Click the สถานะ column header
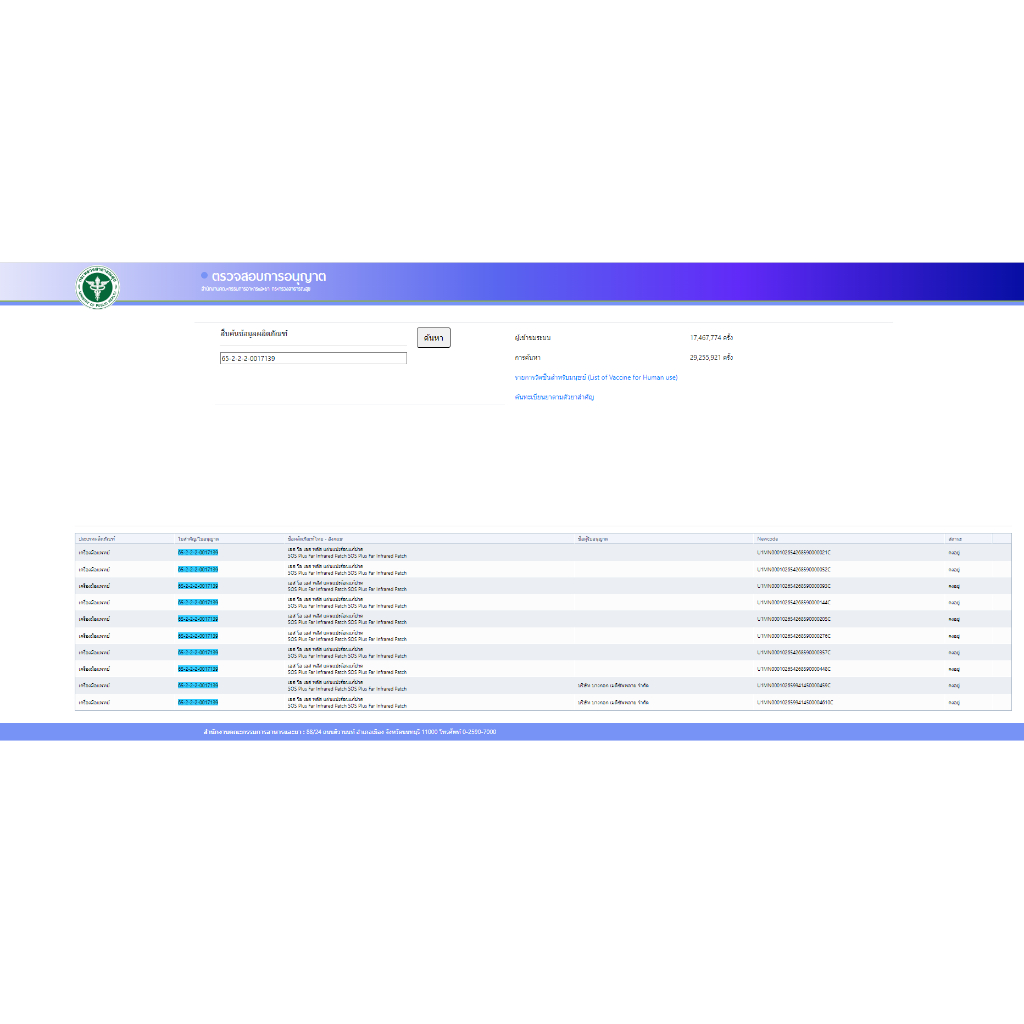The width and height of the screenshot is (1024, 1024). [955, 539]
